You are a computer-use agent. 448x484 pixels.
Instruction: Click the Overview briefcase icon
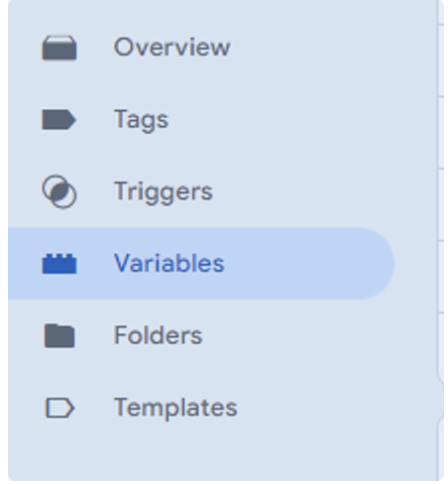click(59, 48)
